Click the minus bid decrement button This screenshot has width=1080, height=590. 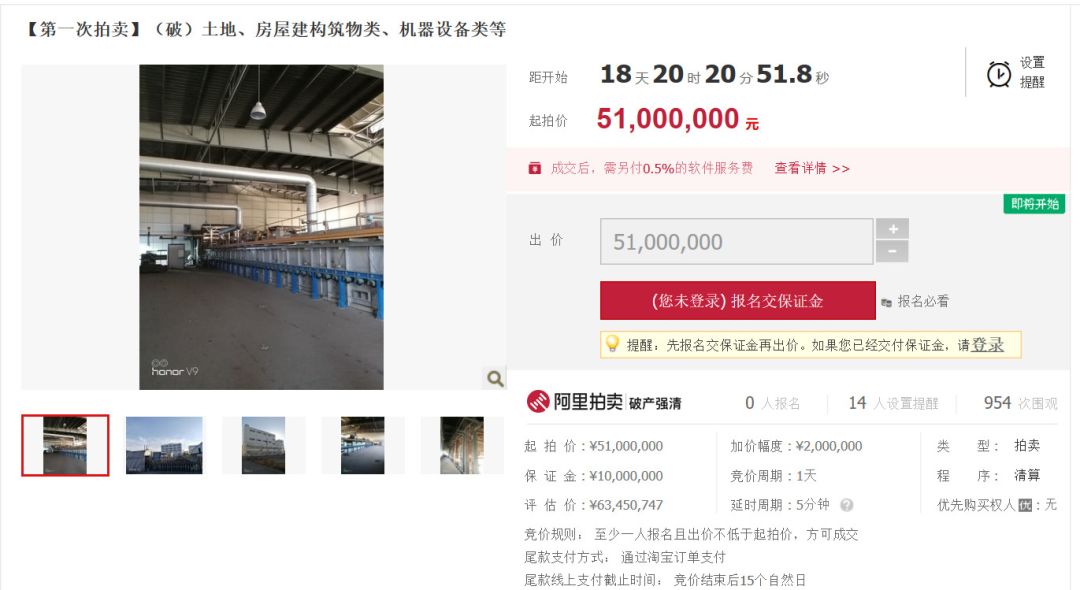[893, 252]
